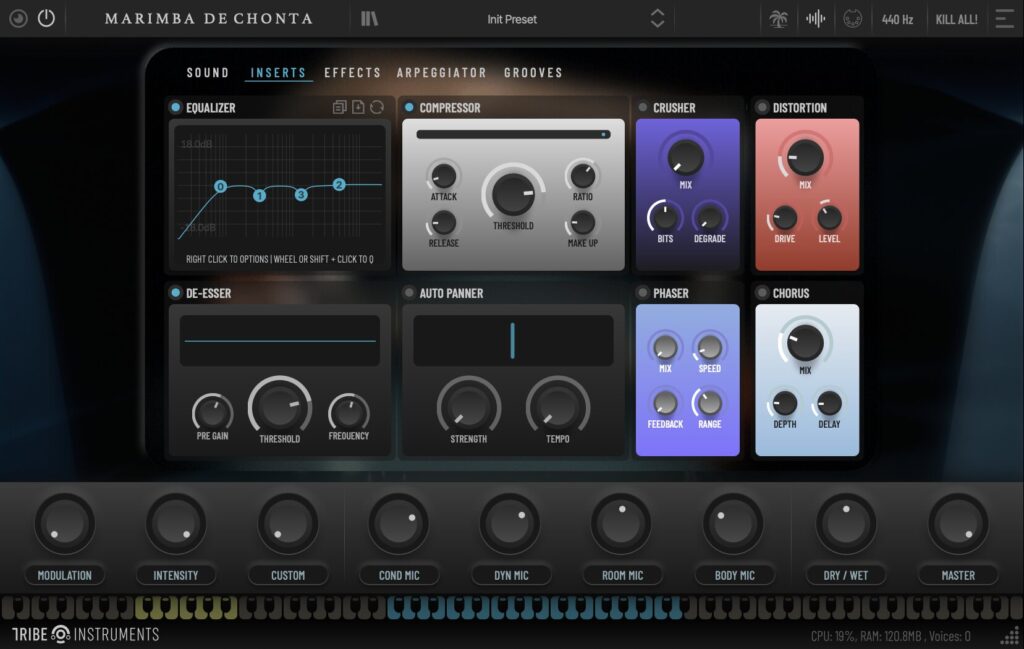This screenshot has height=649, width=1024.
Task: Click the Tribe Instruments logo
Action: pyautogui.click(x=86, y=634)
